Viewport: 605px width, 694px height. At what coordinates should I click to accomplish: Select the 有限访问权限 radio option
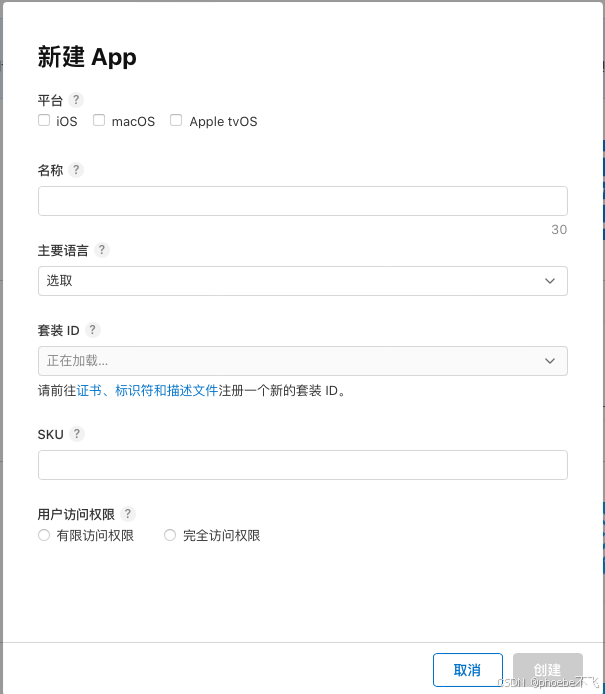coord(44,535)
